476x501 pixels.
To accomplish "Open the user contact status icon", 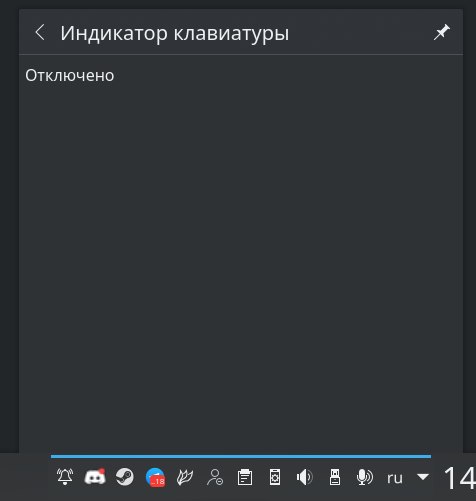I will (215, 477).
